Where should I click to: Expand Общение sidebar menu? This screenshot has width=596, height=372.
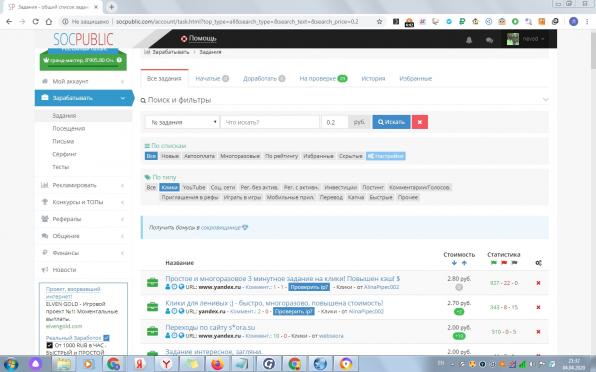(x=83, y=236)
